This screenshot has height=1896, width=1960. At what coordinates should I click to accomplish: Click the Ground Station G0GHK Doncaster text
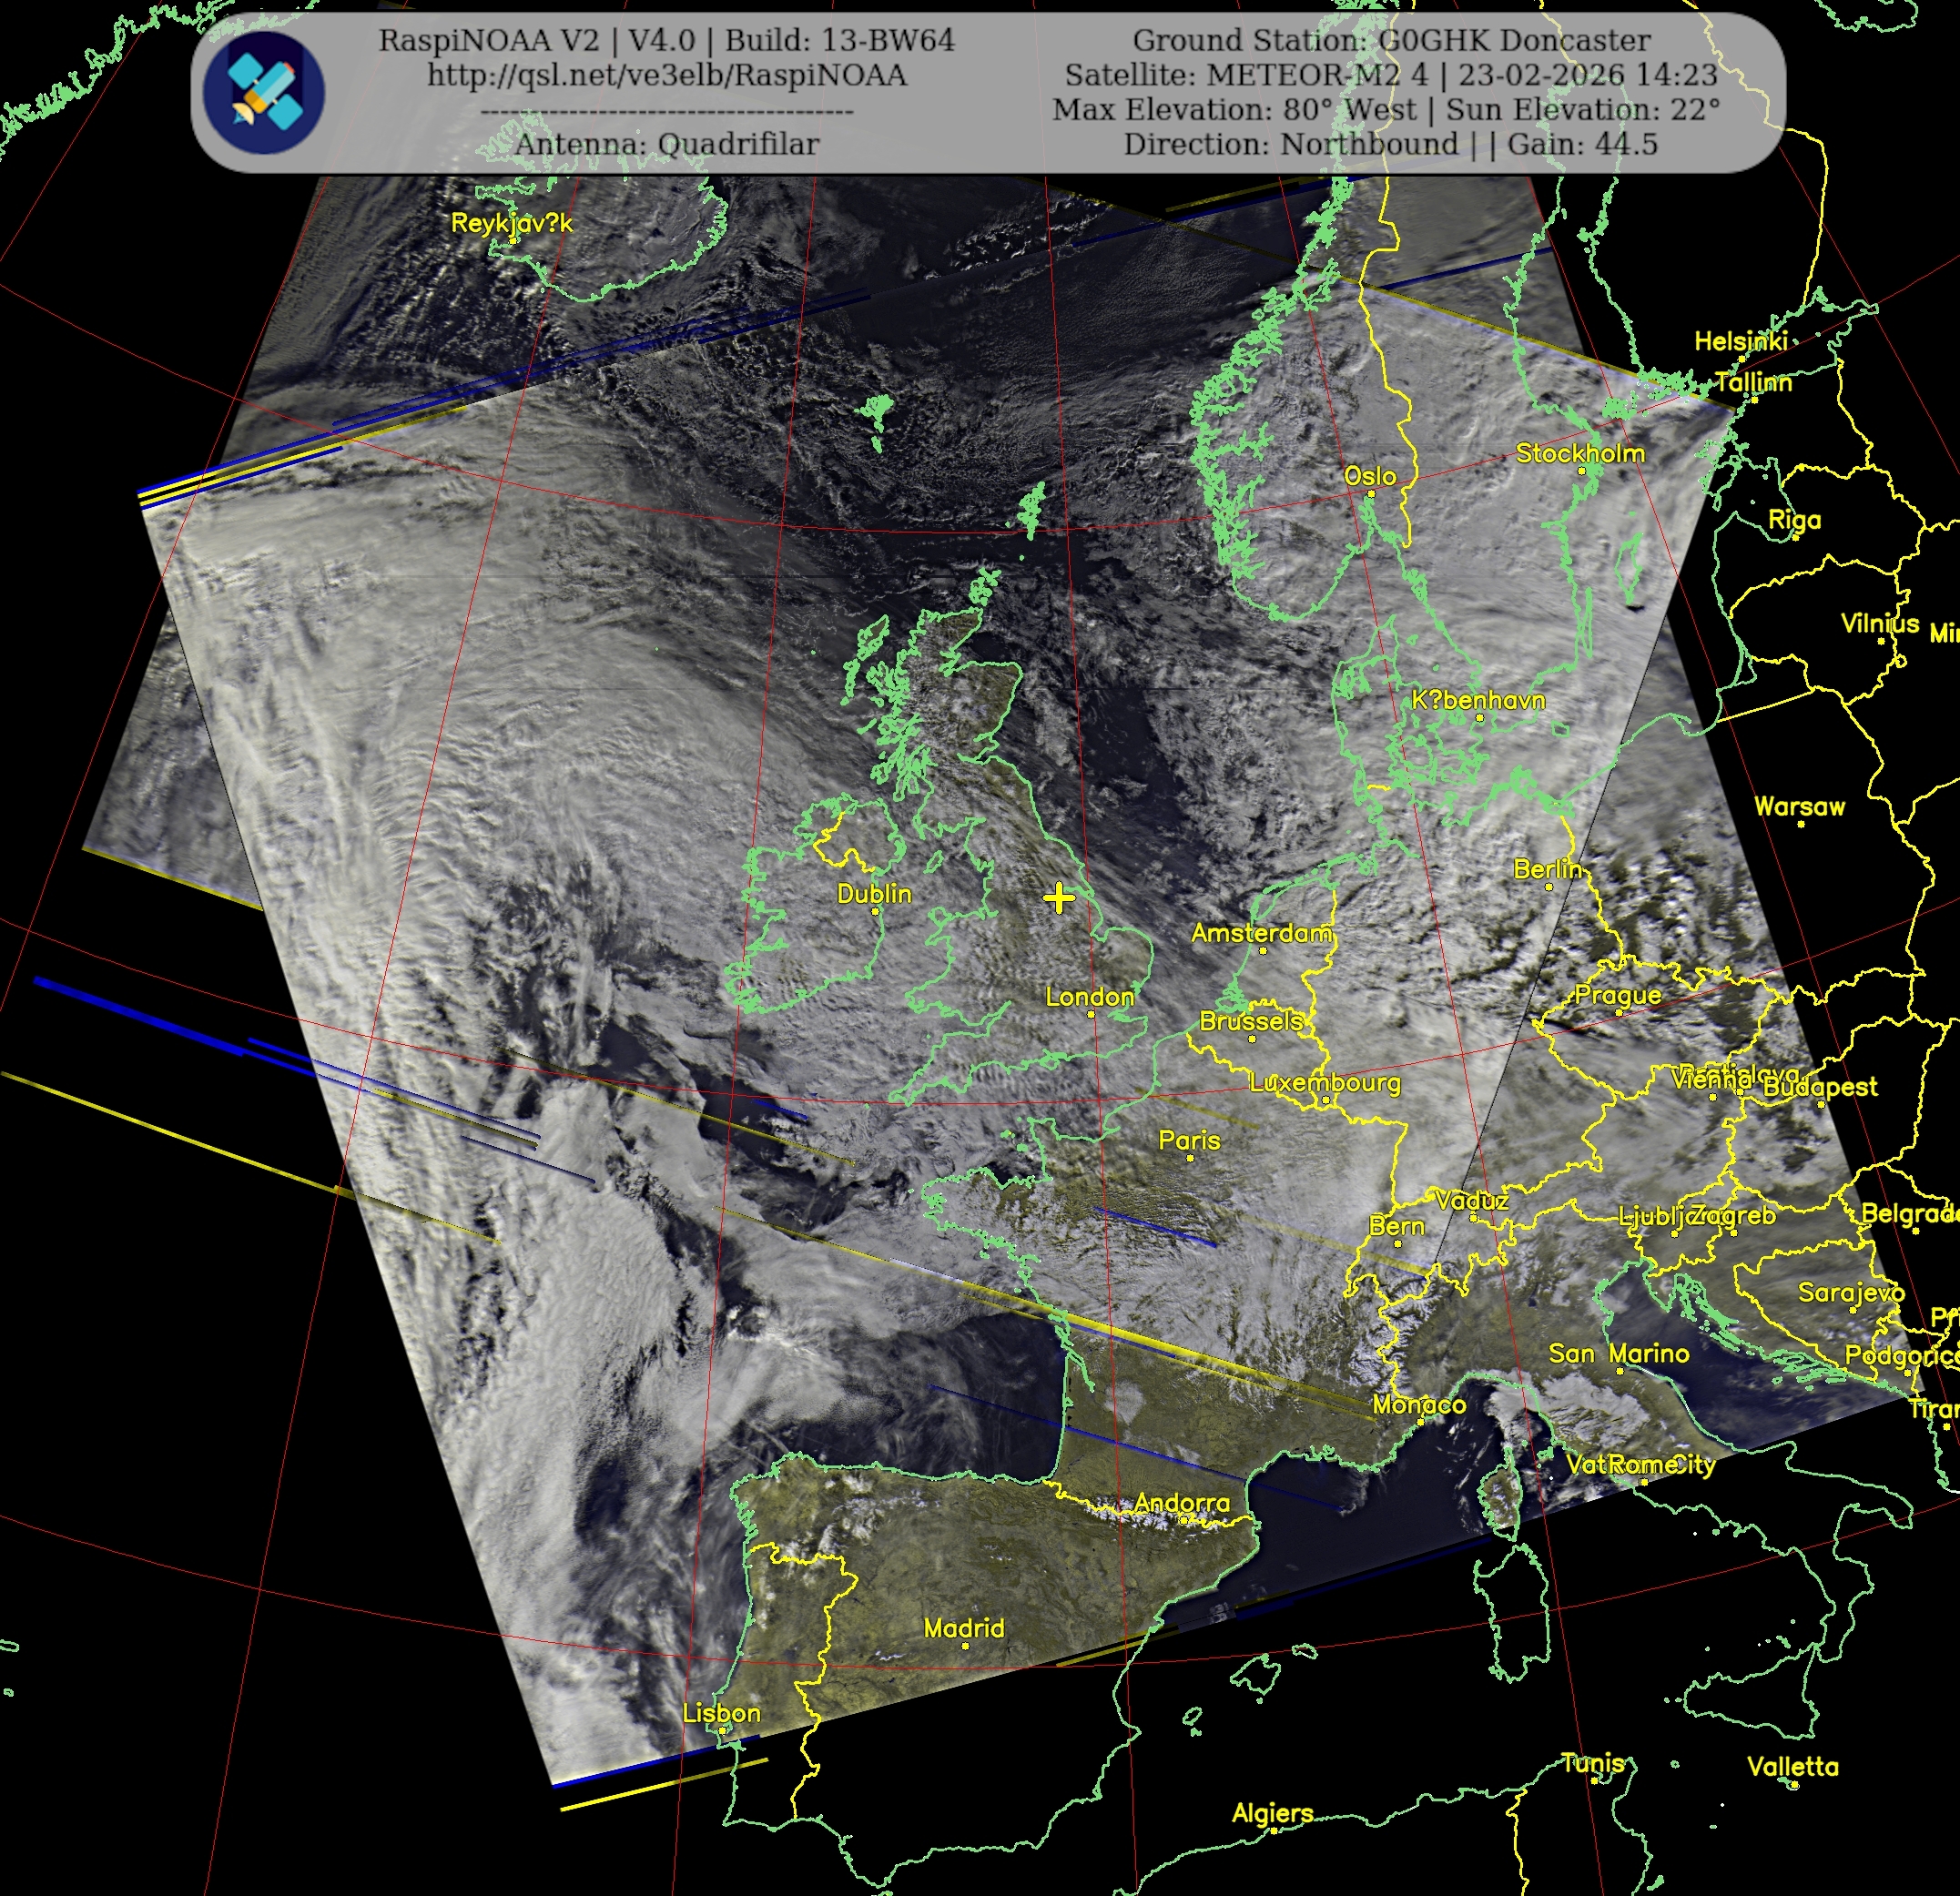[x=1390, y=40]
